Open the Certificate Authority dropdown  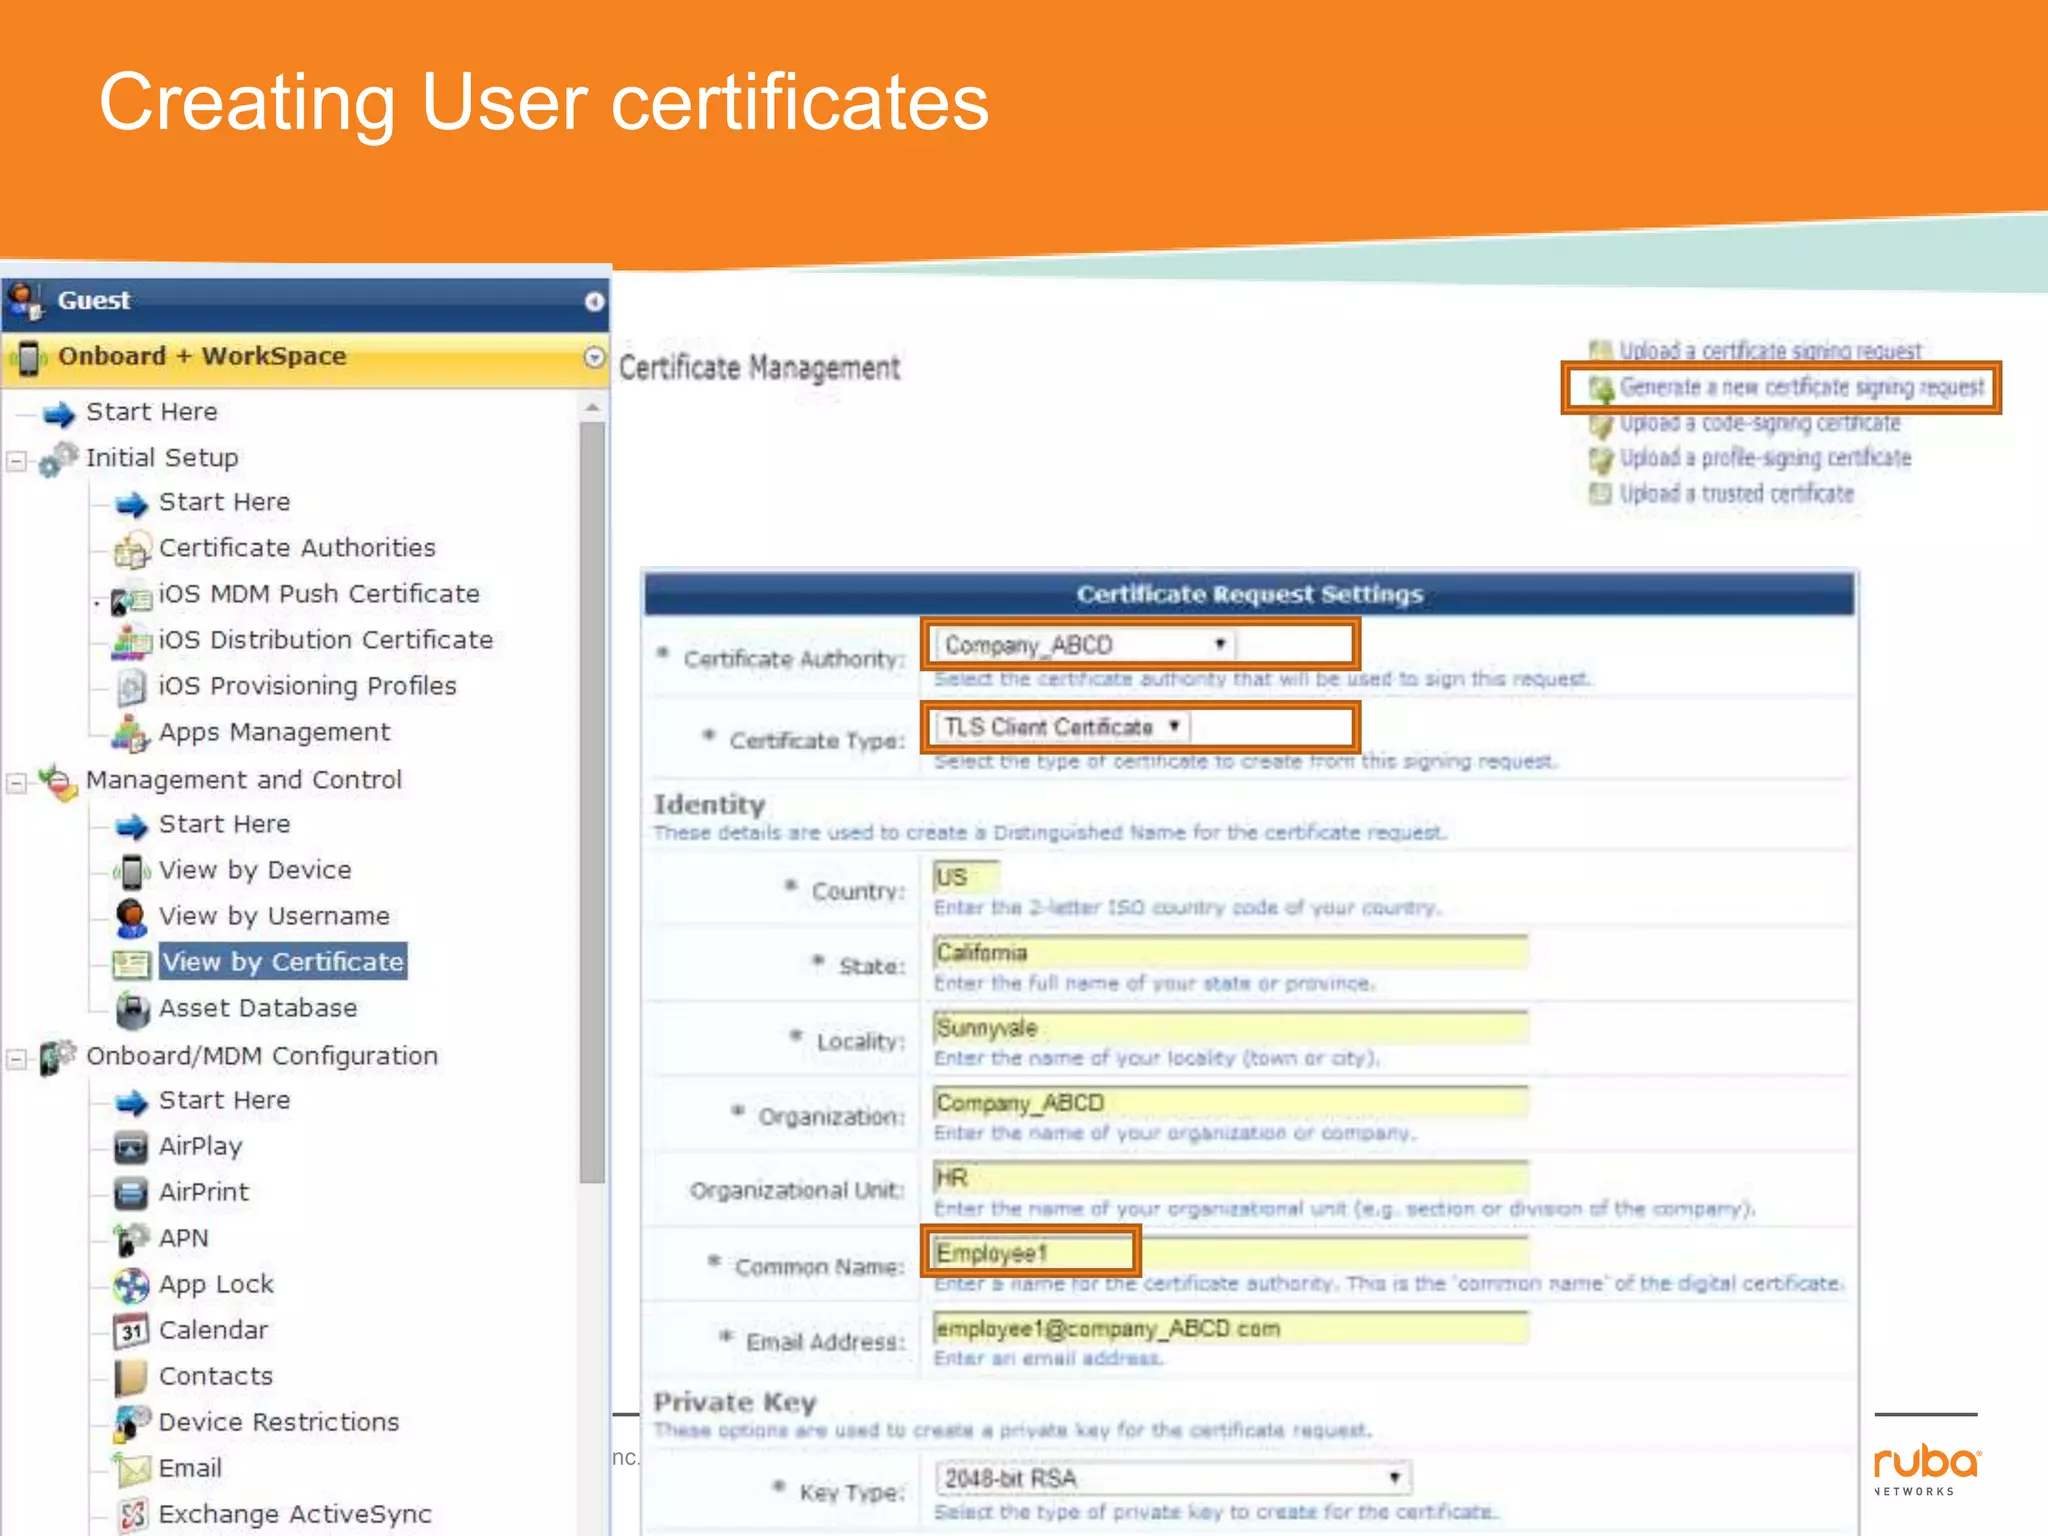(1085, 645)
